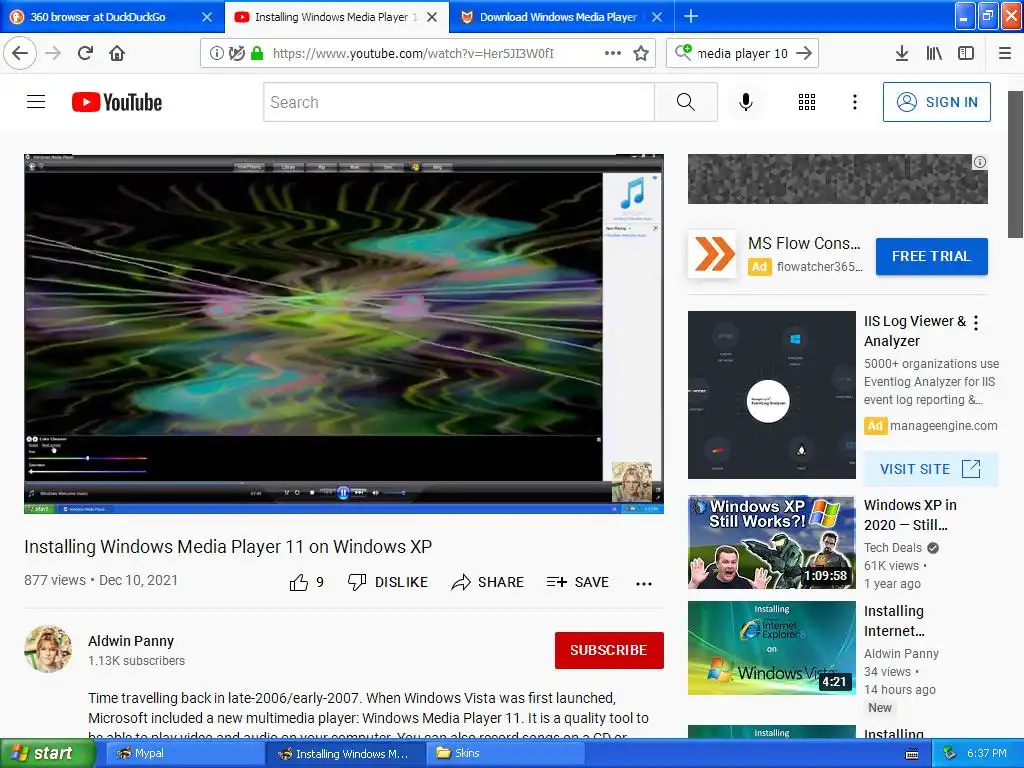Open YouTube settings three-dot menu
Image resolution: width=1024 pixels, height=768 pixels.
[x=854, y=102]
